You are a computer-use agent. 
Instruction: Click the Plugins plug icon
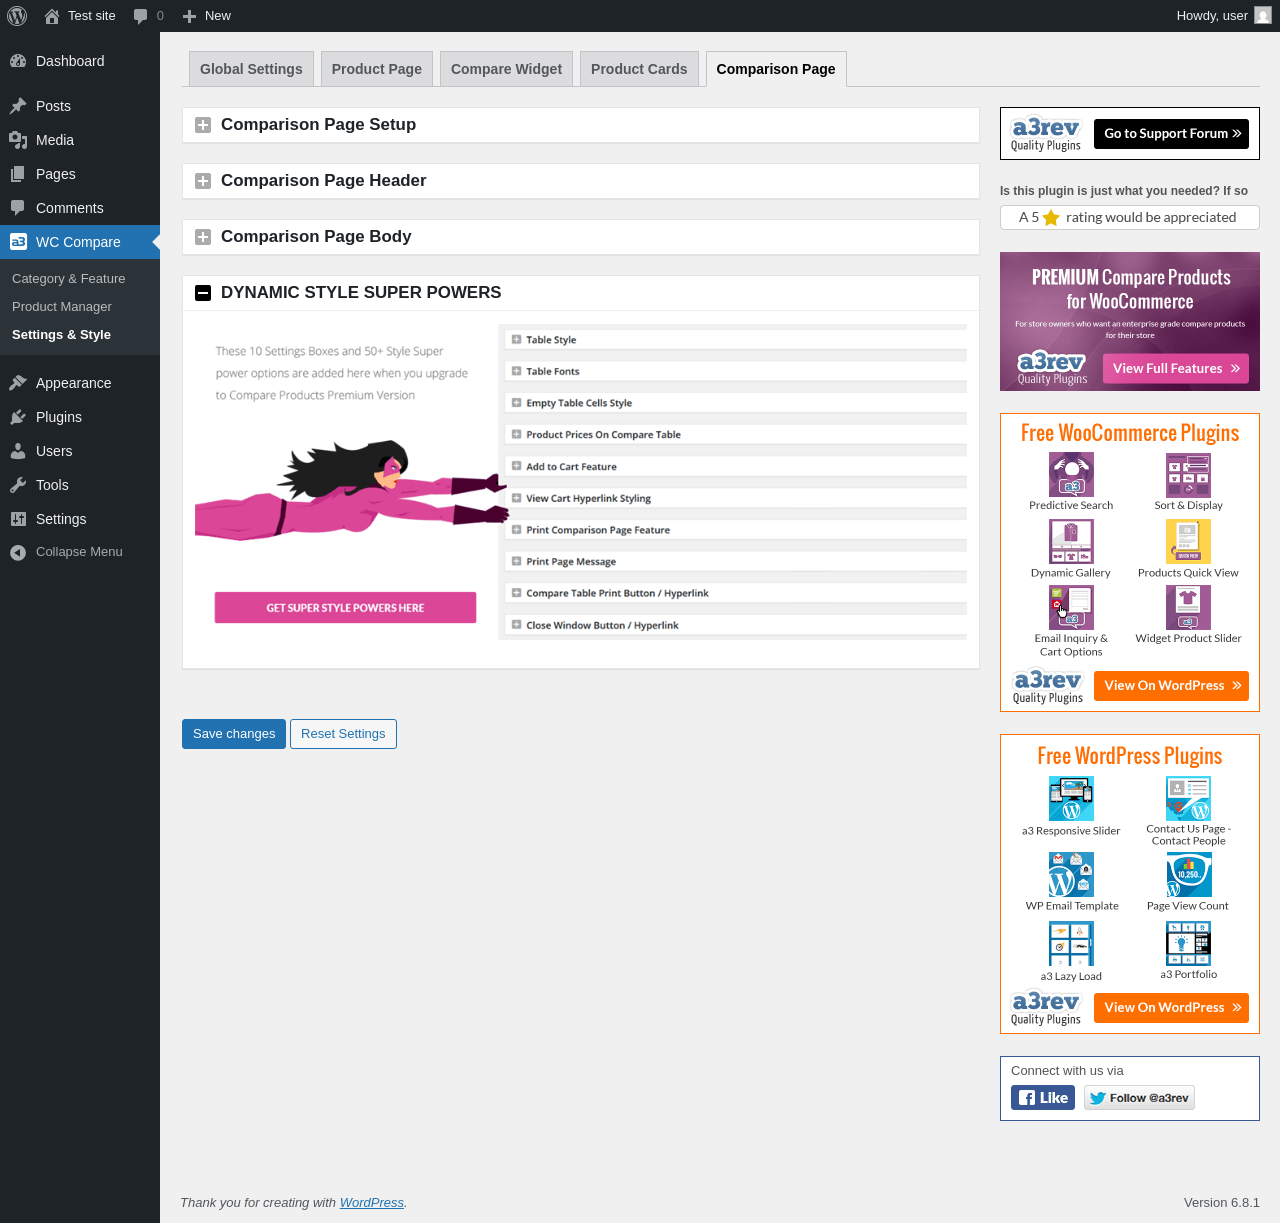click(x=18, y=417)
